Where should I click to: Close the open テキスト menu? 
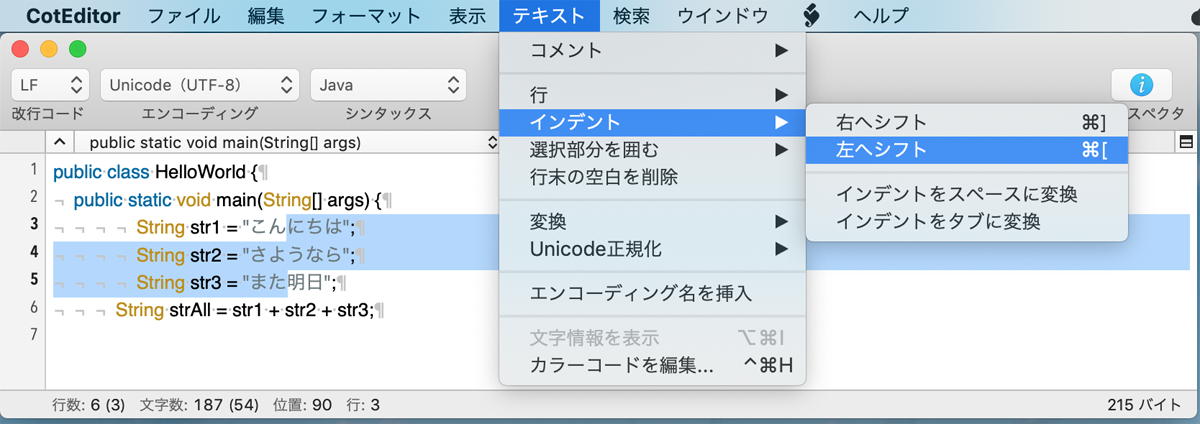pos(550,15)
